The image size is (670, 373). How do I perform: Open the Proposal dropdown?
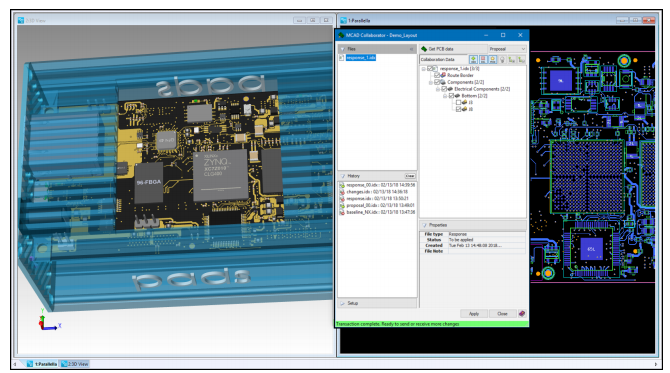tap(507, 49)
